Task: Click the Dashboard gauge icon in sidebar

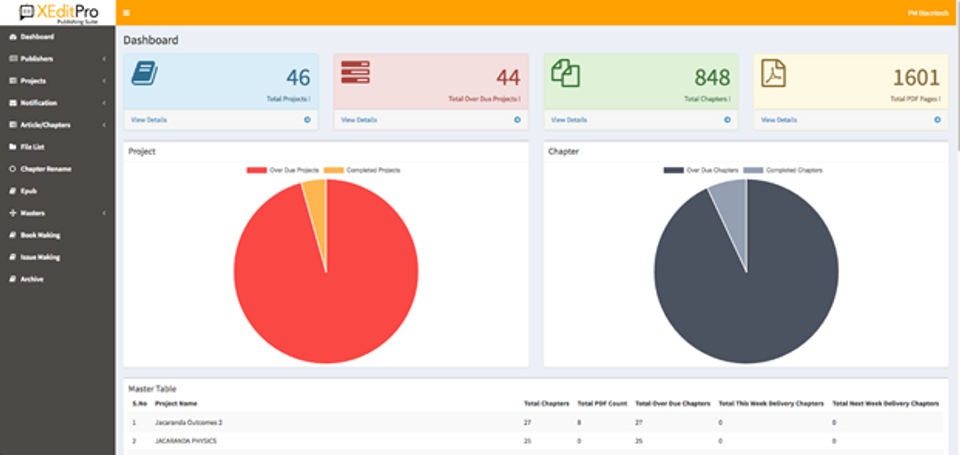Action: click(x=13, y=37)
